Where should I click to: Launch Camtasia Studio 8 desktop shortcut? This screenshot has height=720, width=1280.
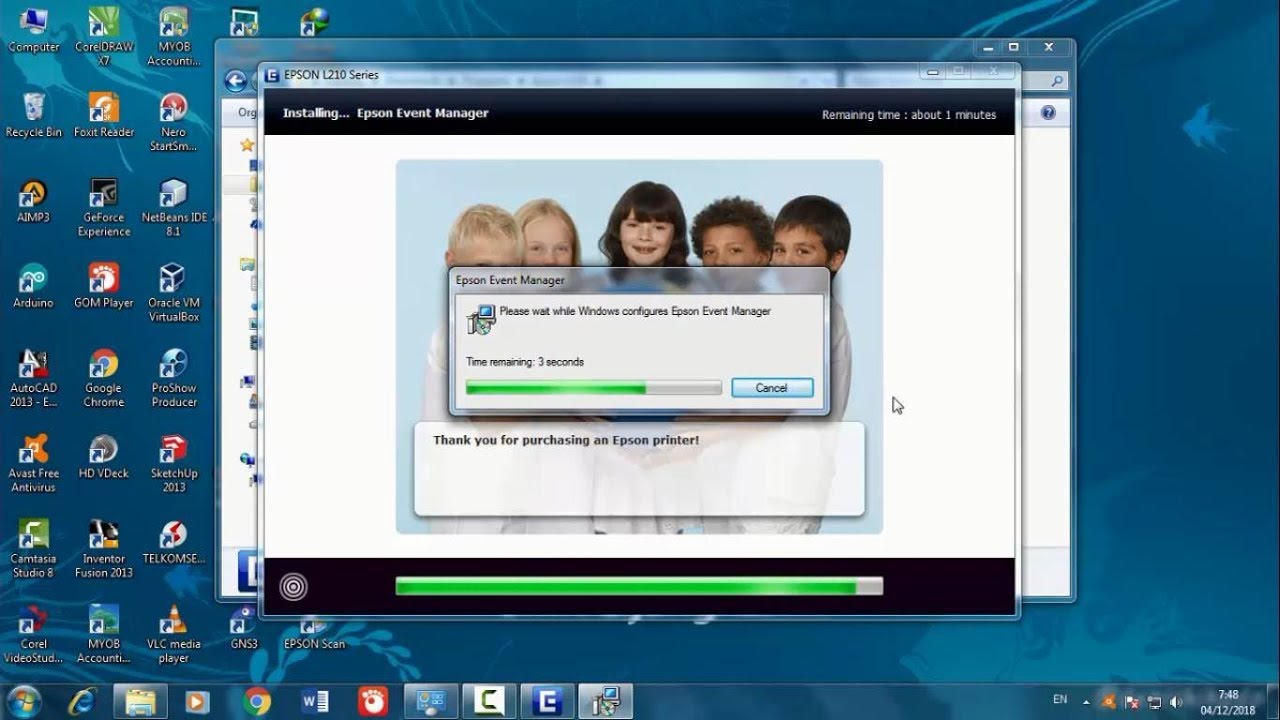click(x=34, y=548)
